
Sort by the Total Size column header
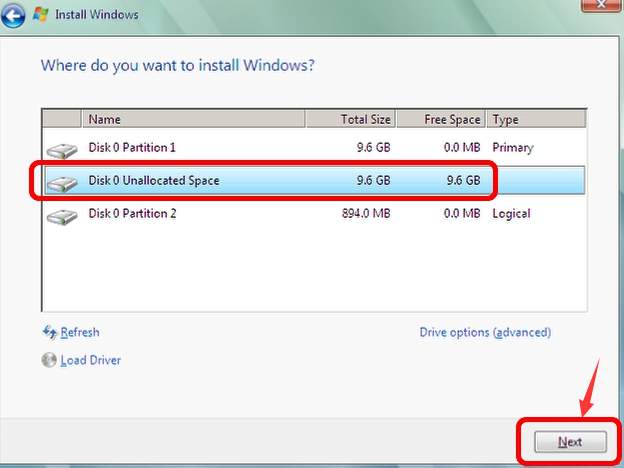[351, 119]
